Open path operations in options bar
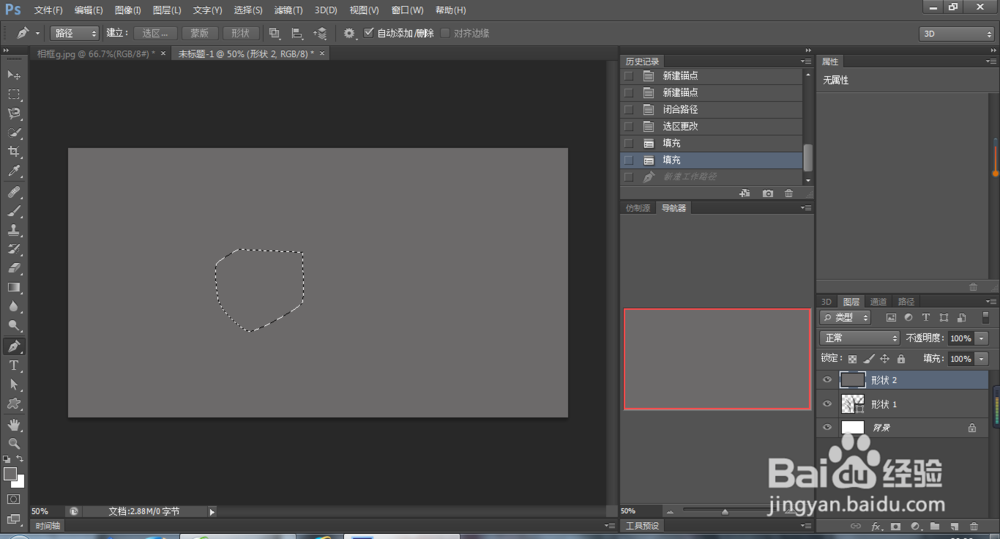This screenshot has width=1000, height=539. tap(274, 33)
